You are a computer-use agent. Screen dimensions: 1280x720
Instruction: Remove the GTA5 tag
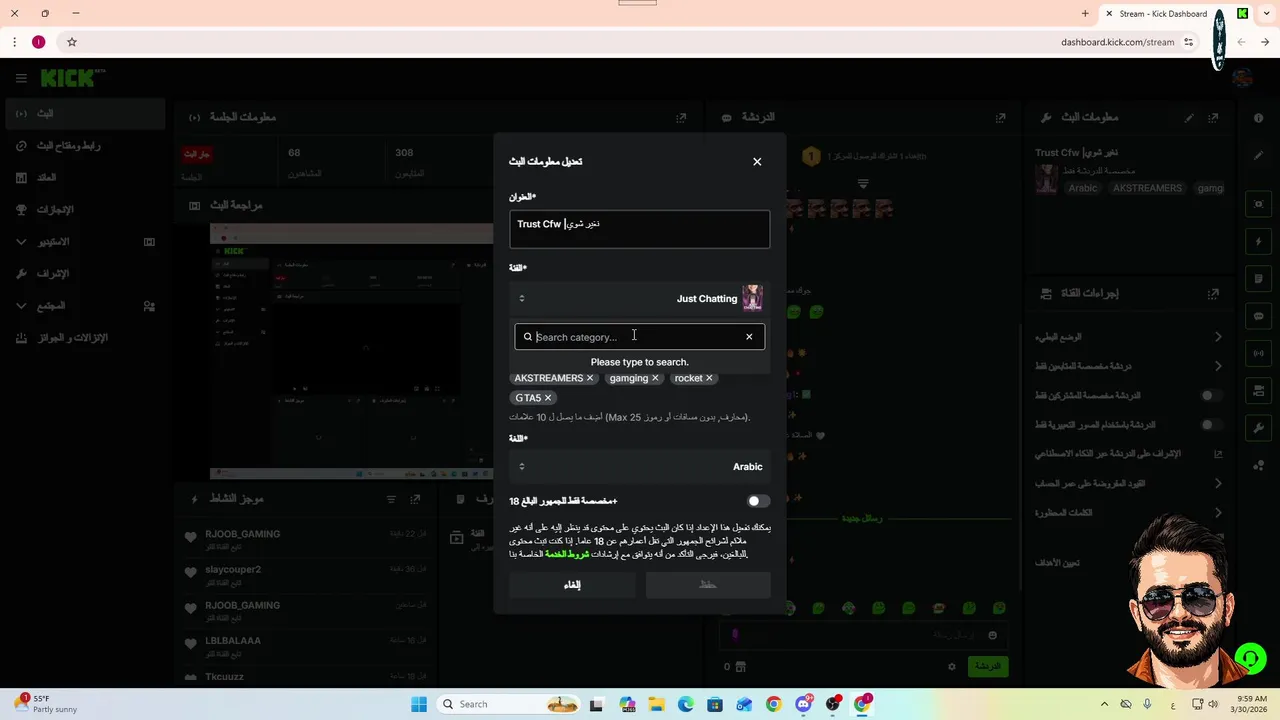click(x=548, y=398)
